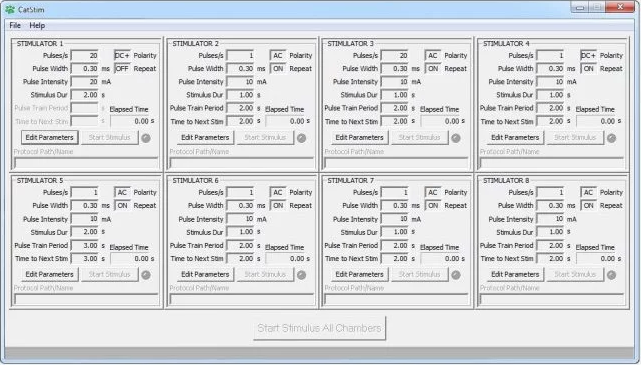Click Stimulator 5 Time to Next Stim field
This screenshot has width=641, height=365.
coord(84,258)
